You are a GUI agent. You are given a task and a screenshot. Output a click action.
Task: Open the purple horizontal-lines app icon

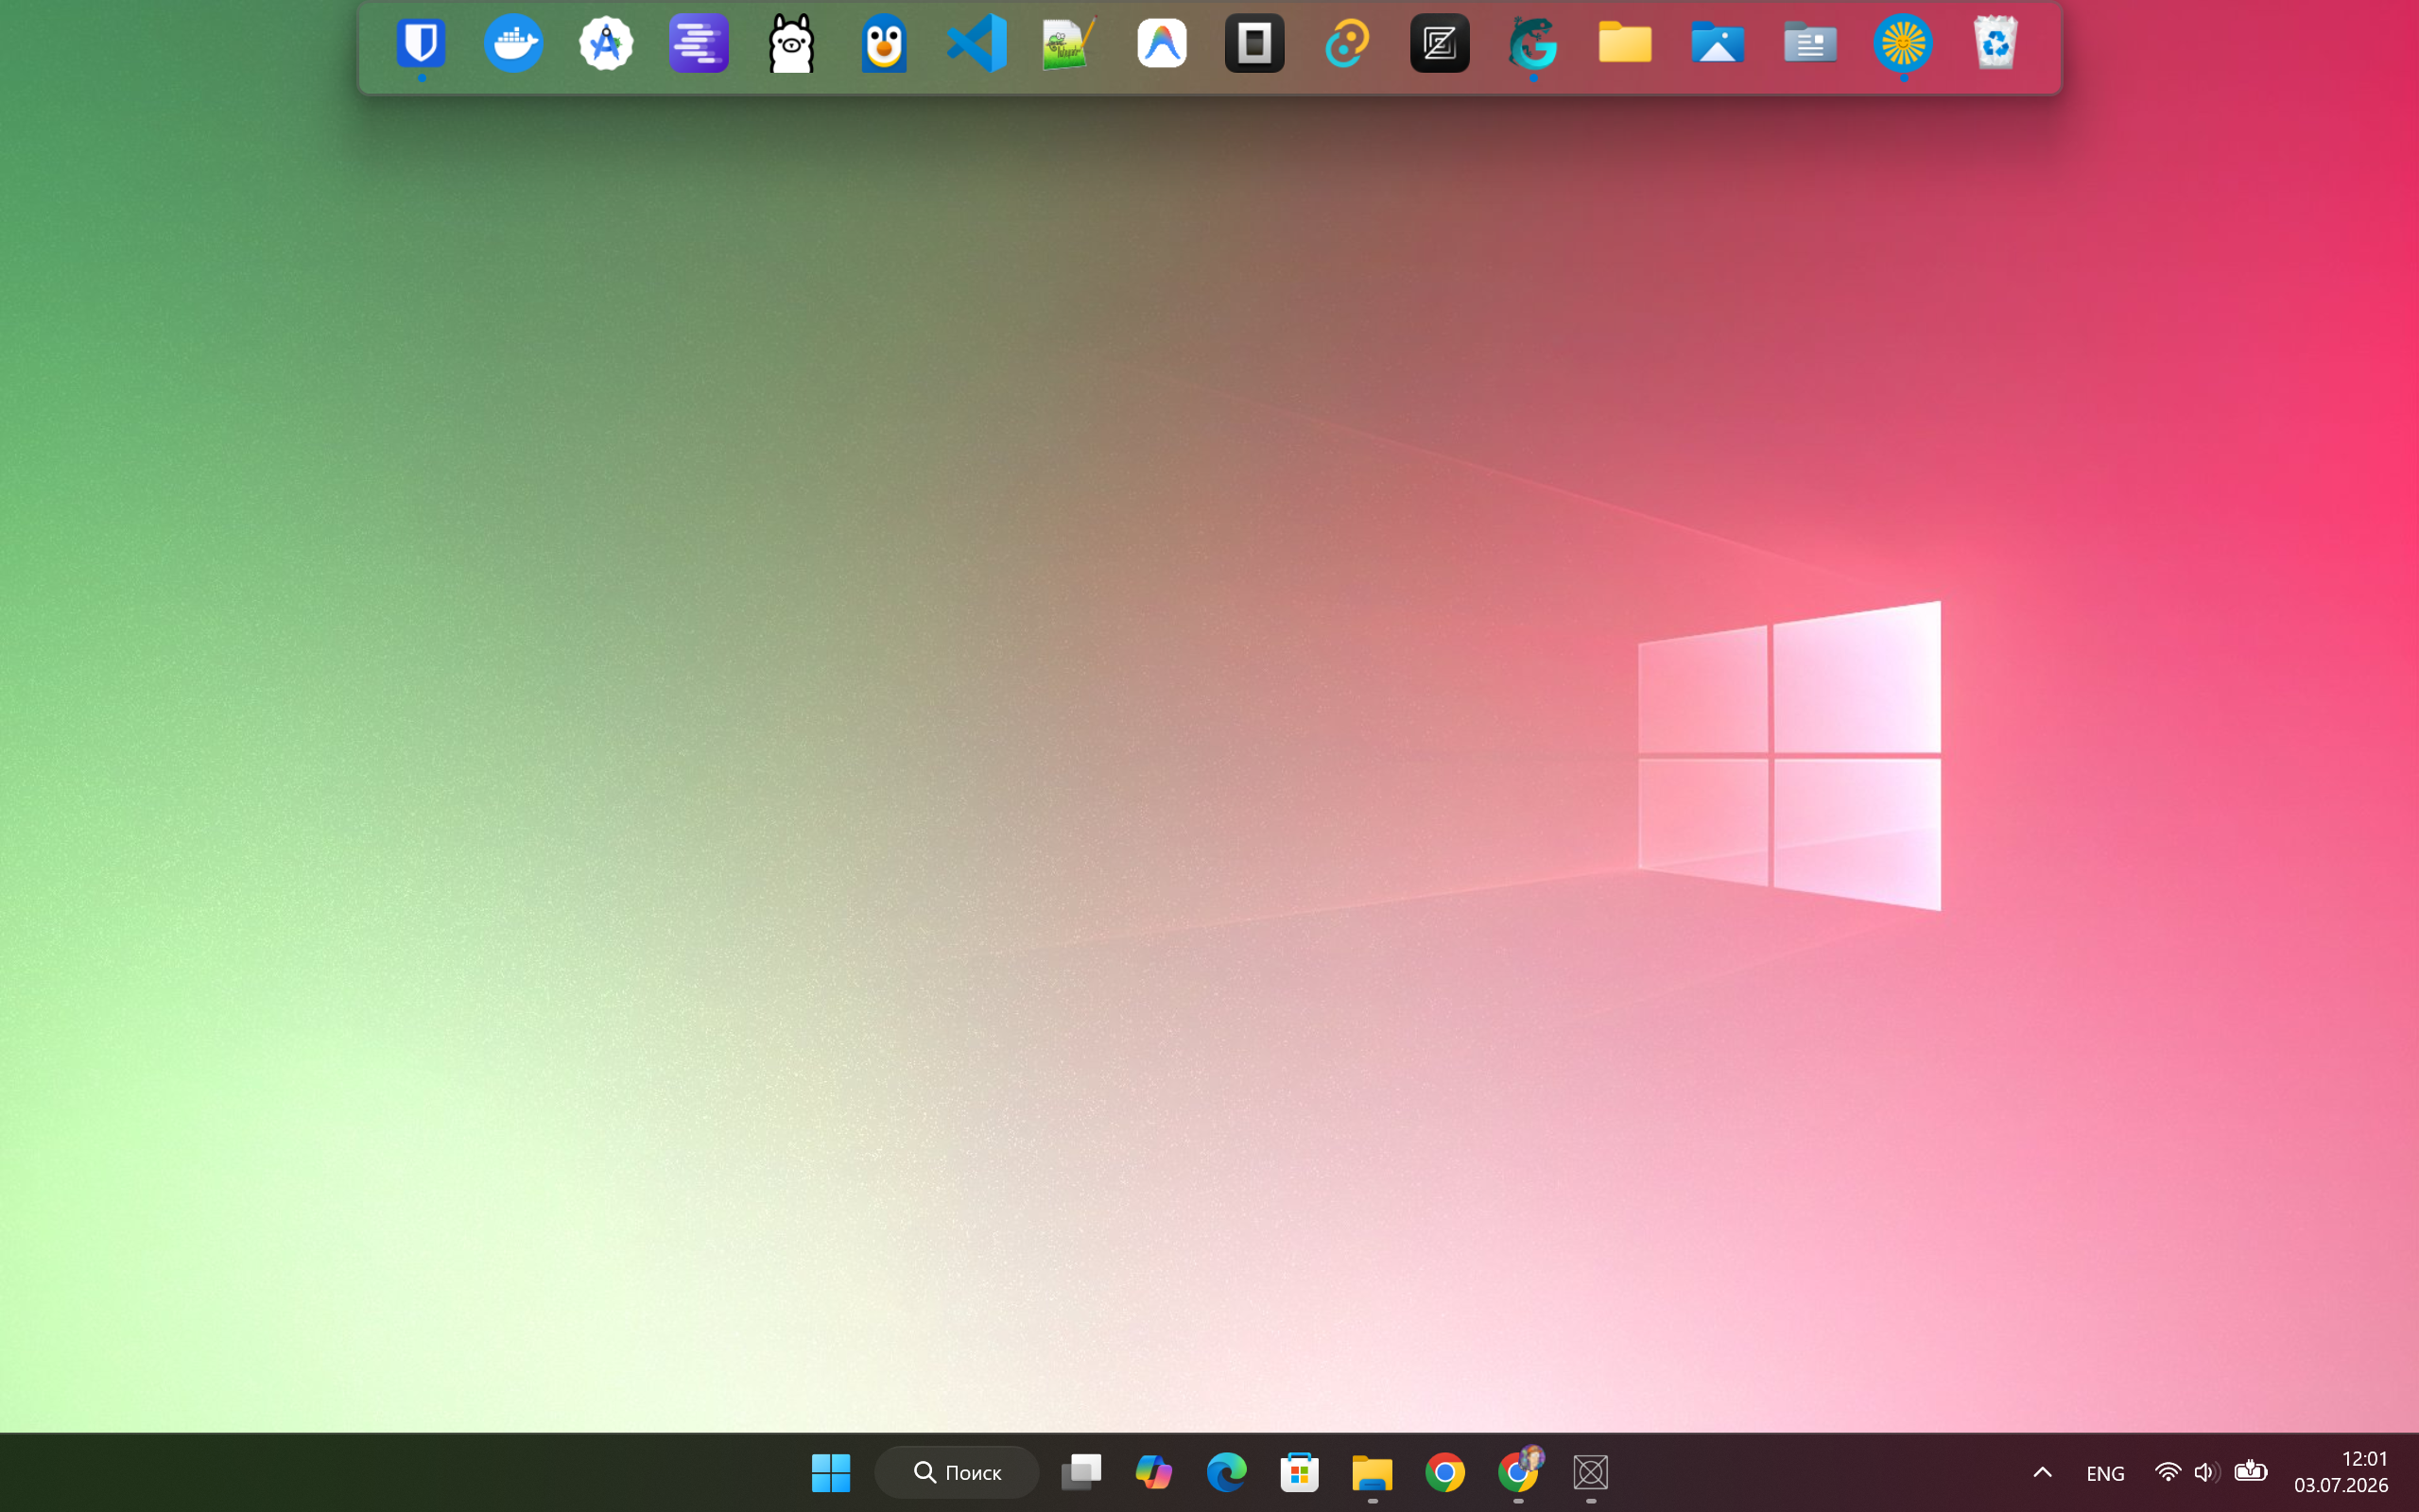[x=699, y=44]
